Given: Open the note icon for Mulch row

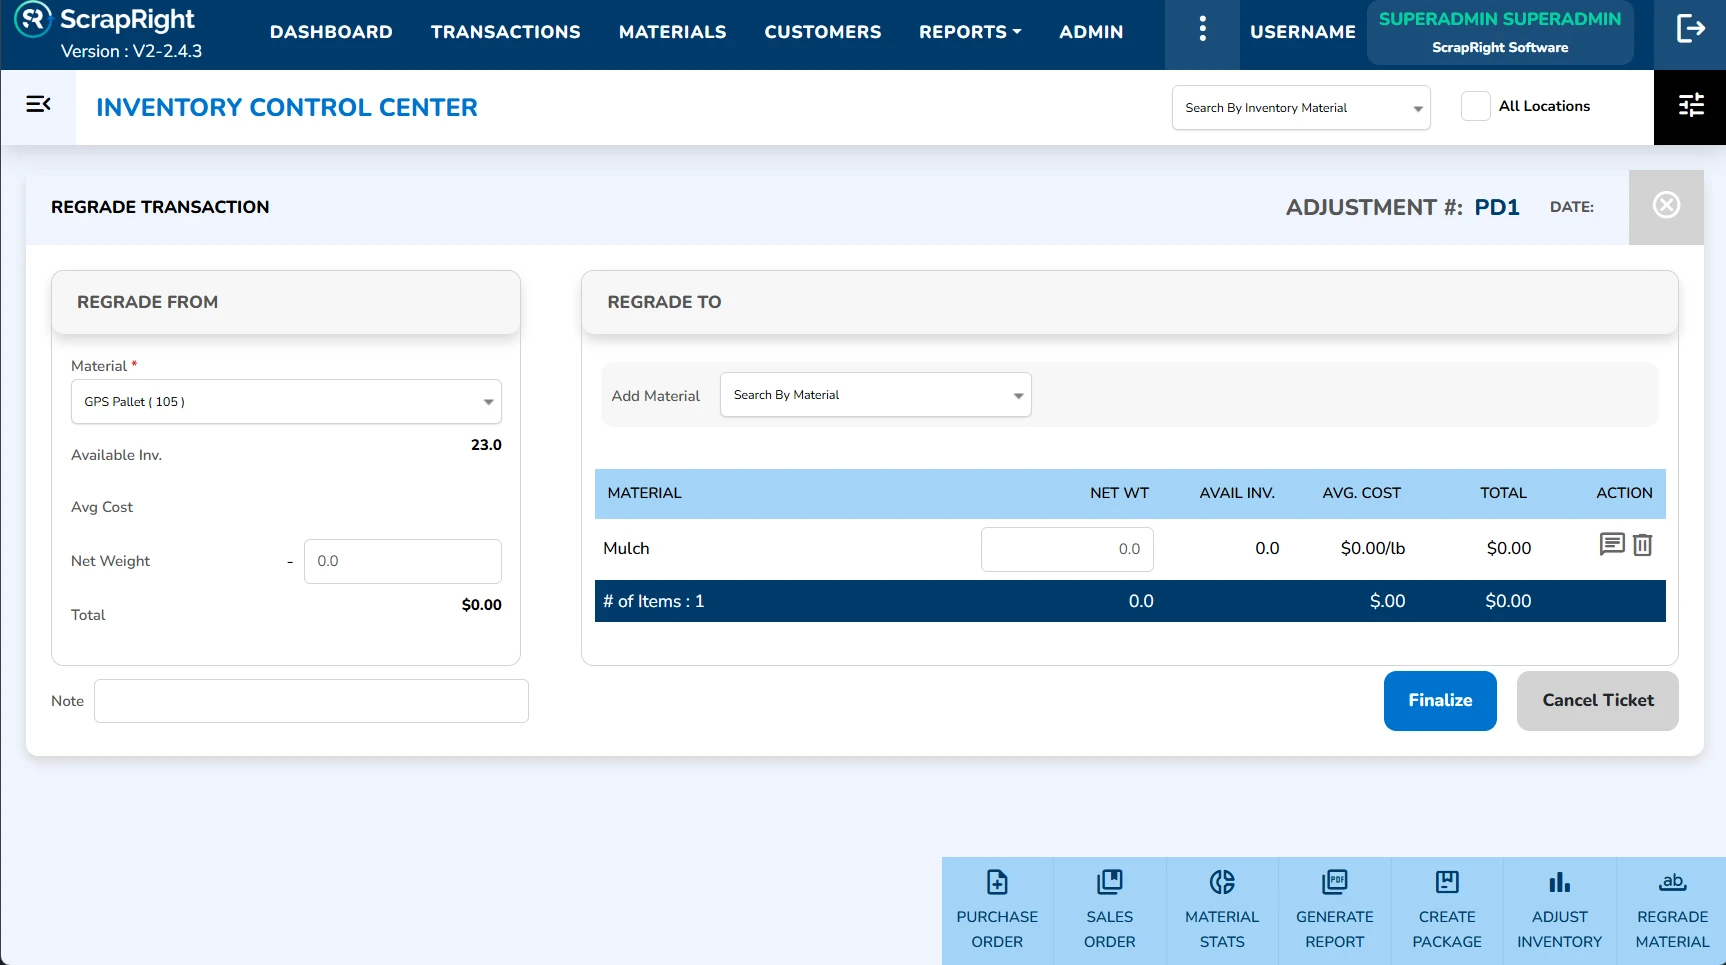Looking at the screenshot, I should tap(1611, 545).
